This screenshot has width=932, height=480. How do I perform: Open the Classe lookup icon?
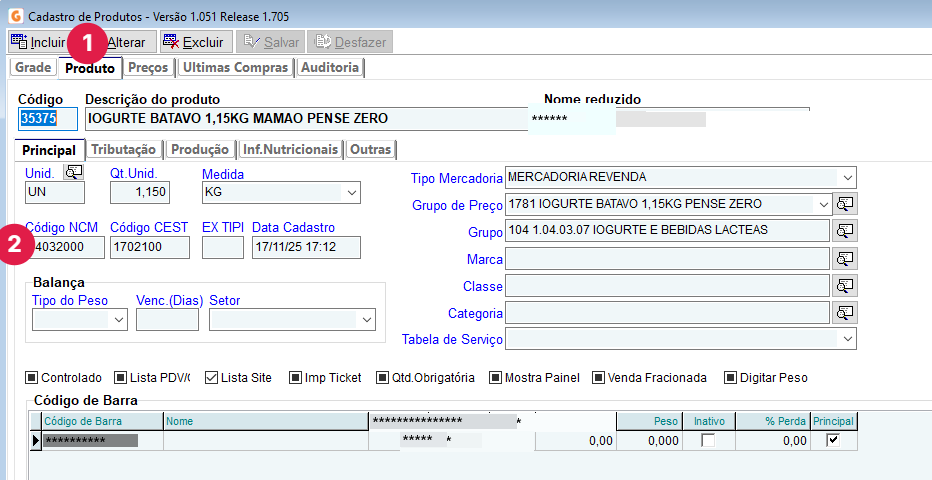coord(845,285)
